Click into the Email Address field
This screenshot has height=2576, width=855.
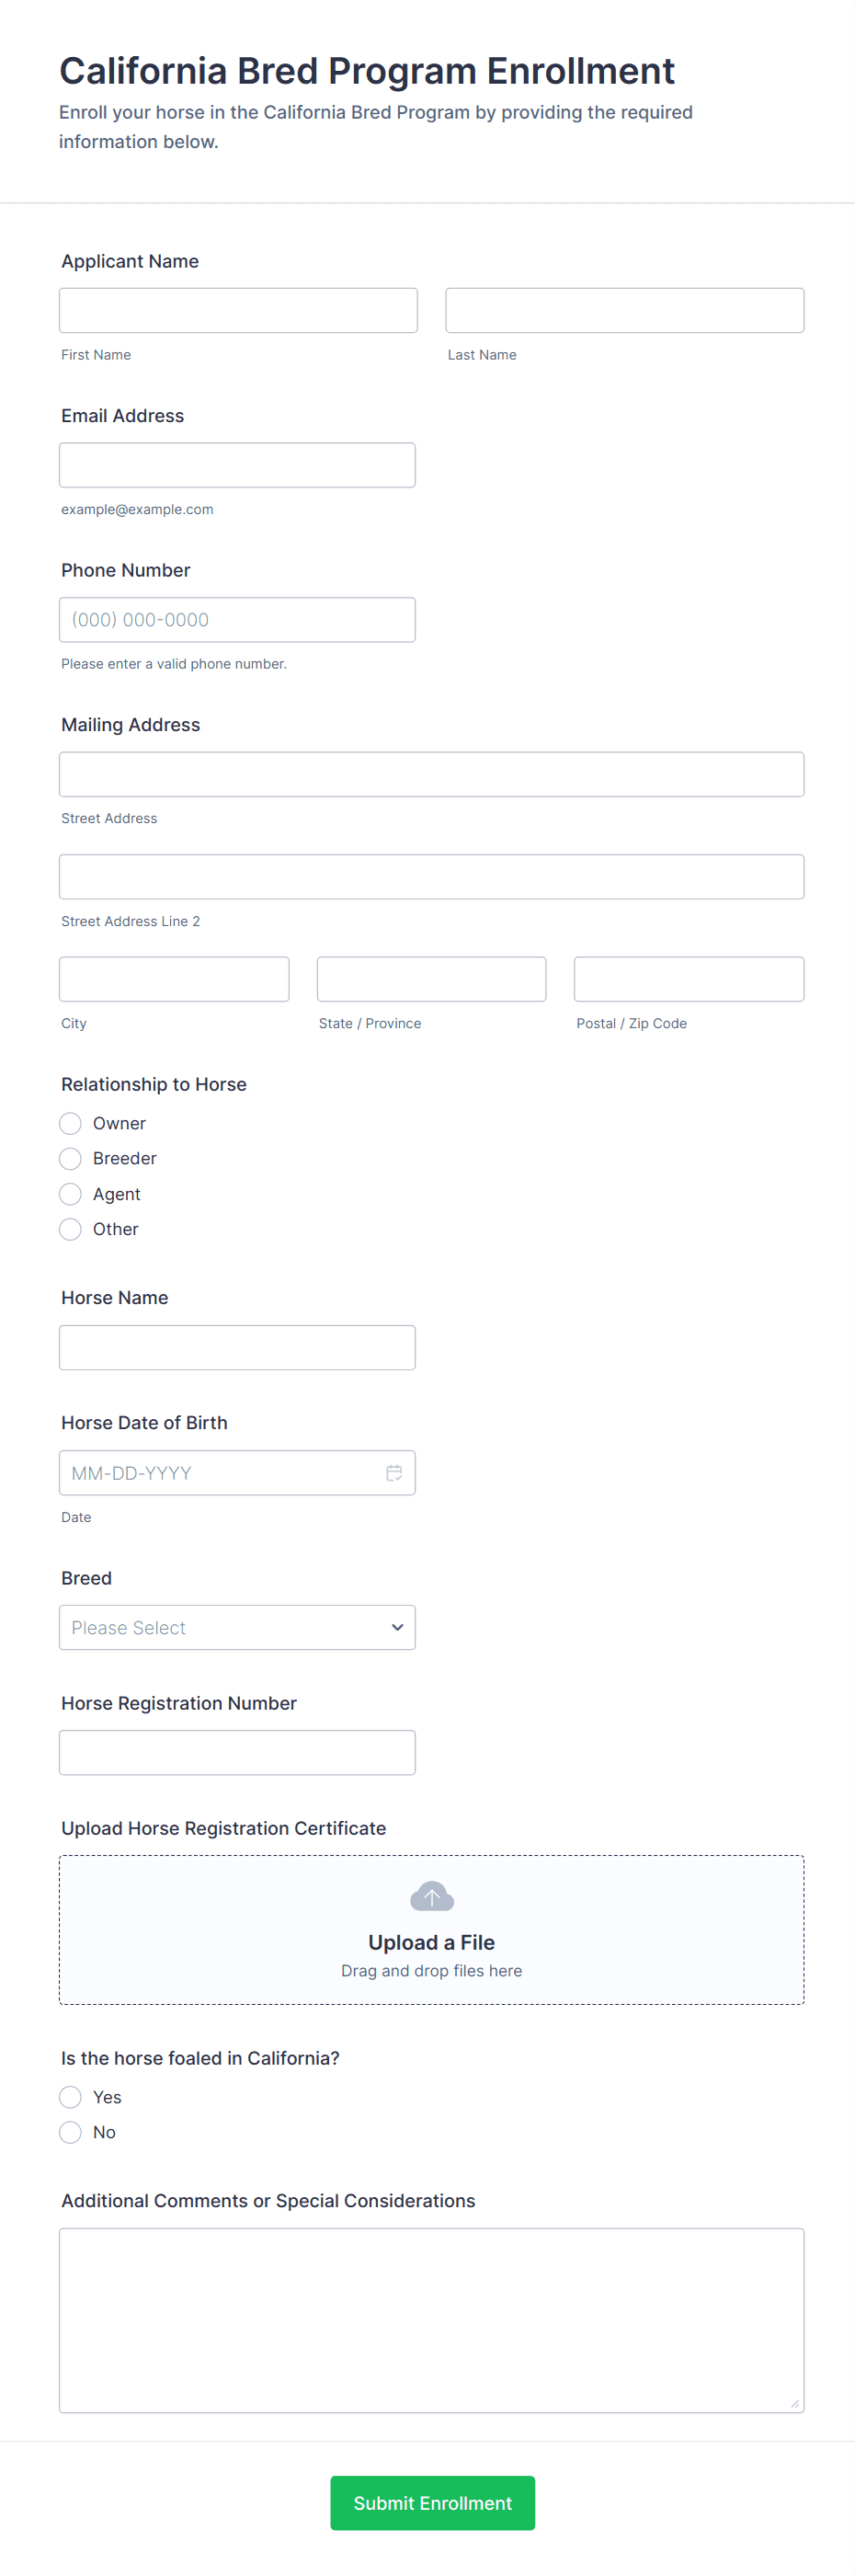(237, 465)
